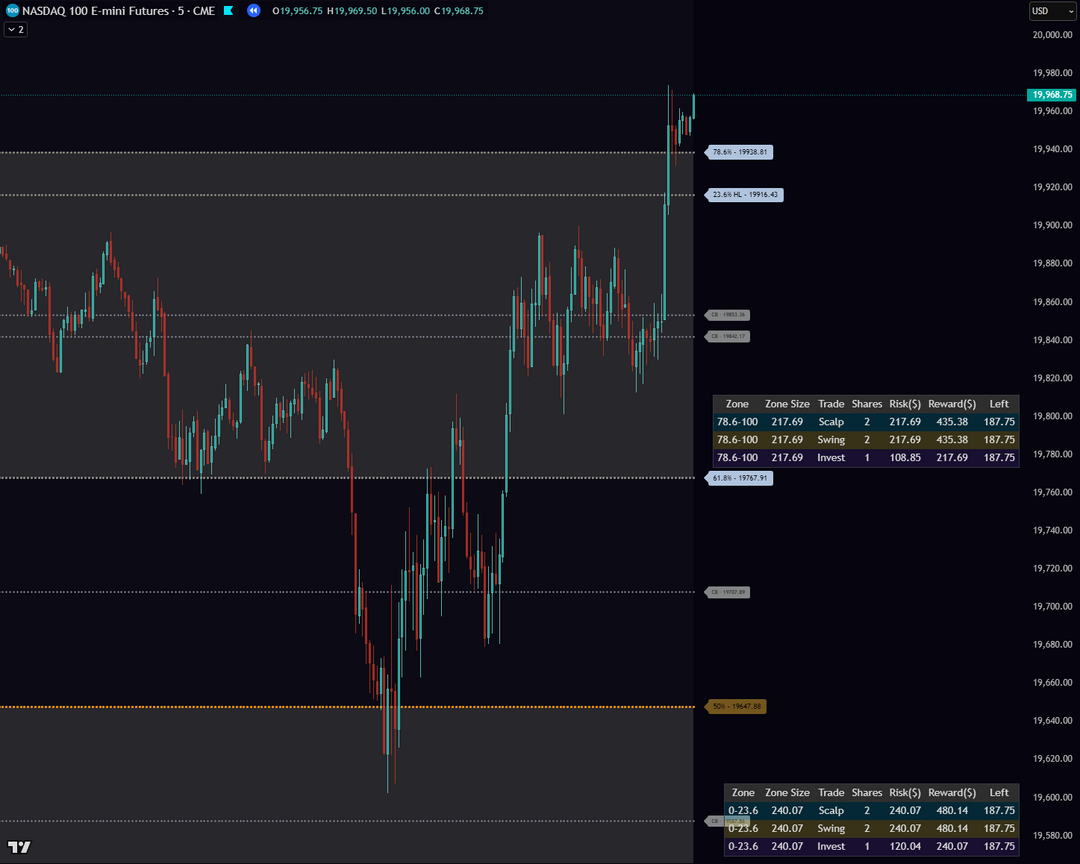
Task: Click the Close value C19,968.75 in header
Action: point(459,11)
